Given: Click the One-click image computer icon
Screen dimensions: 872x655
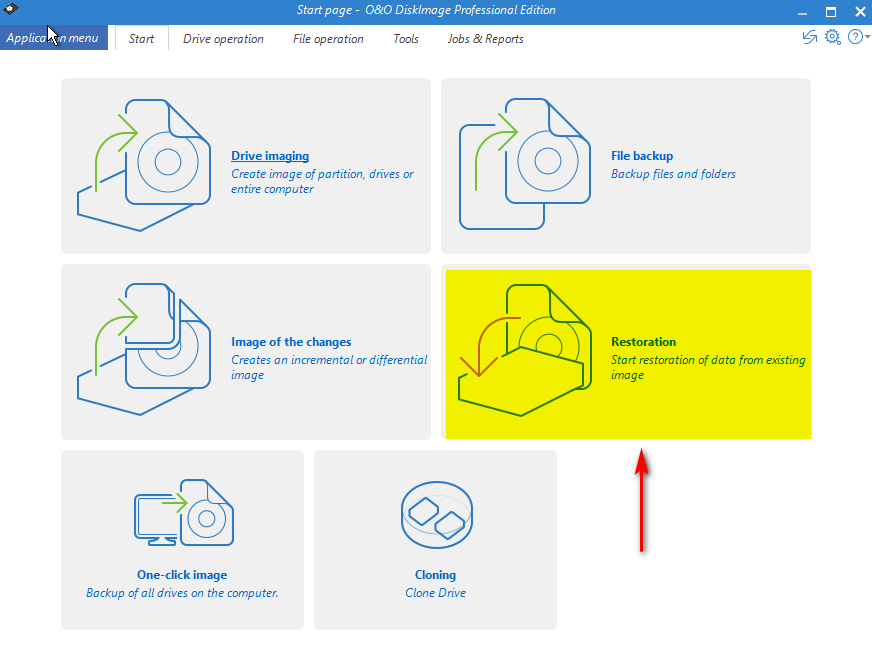Looking at the screenshot, I should [184, 513].
